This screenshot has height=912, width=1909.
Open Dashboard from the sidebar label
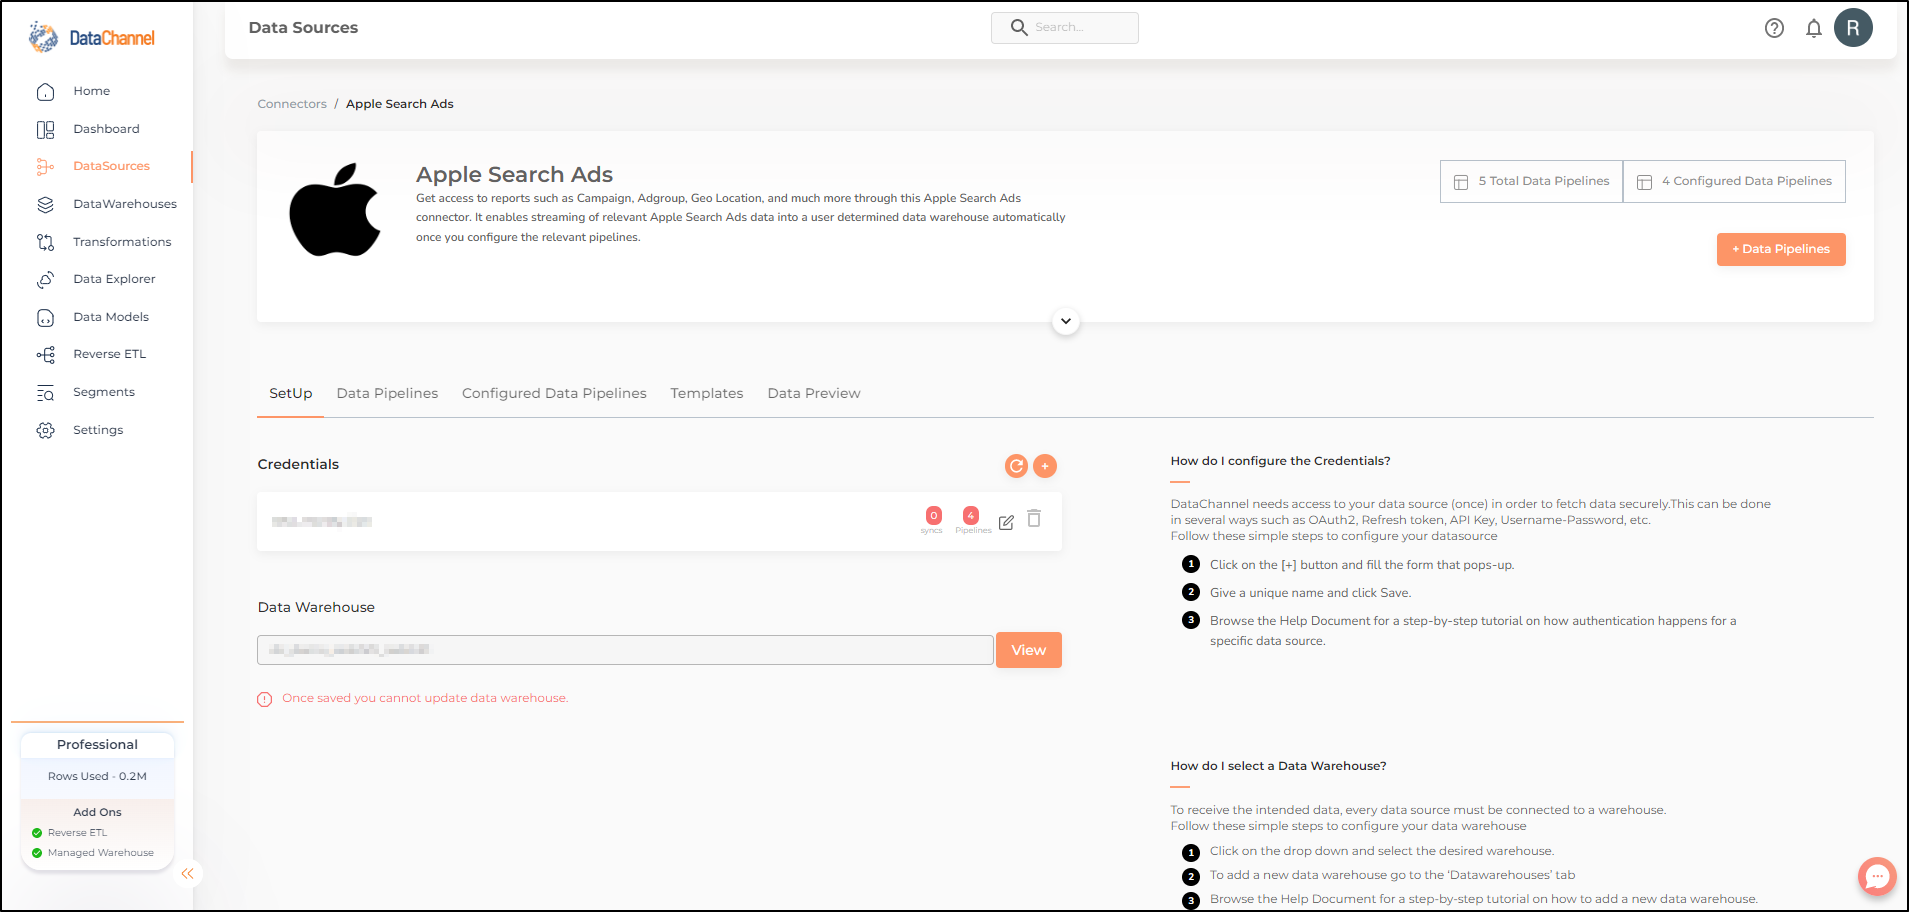pyautogui.click(x=106, y=130)
